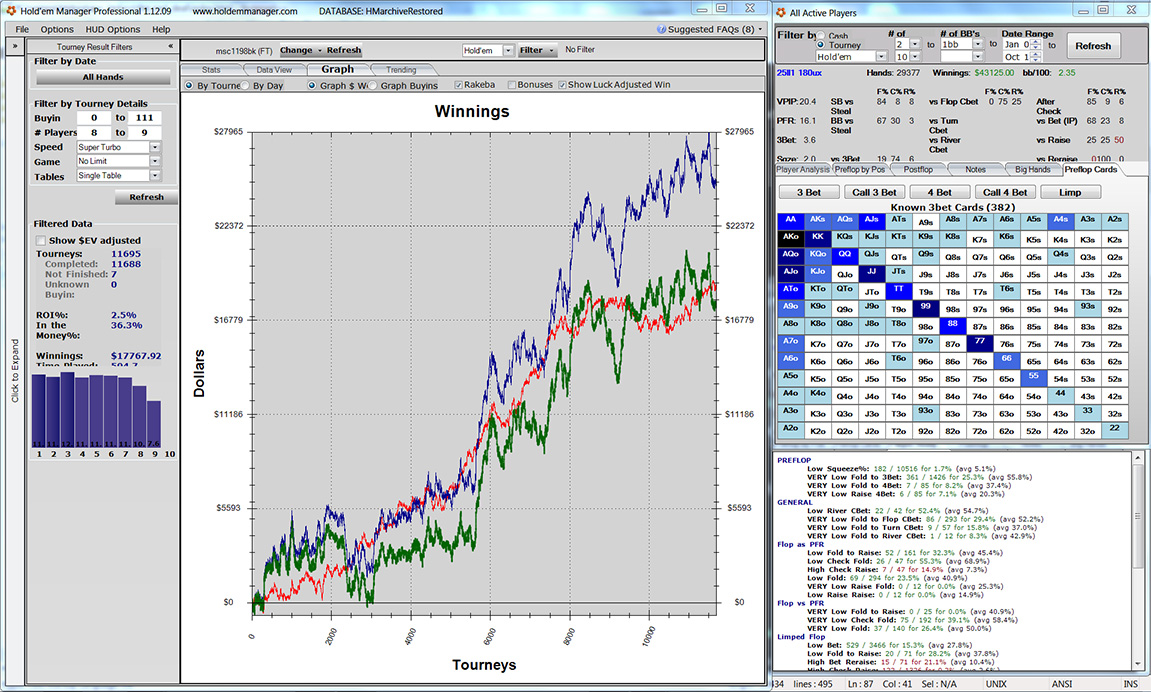The image size is (1151, 692).
Task: Enable the Bonuses checkbox
Action: click(x=513, y=85)
